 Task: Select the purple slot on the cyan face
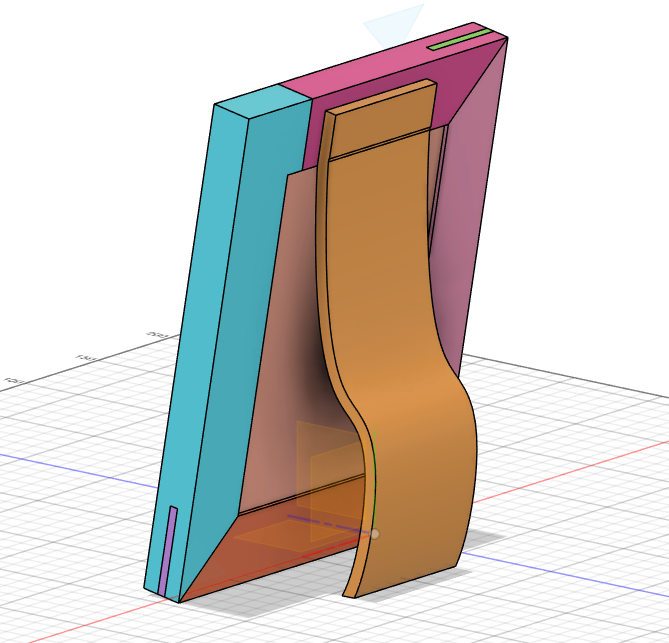pyautogui.click(x=168, y=551)
